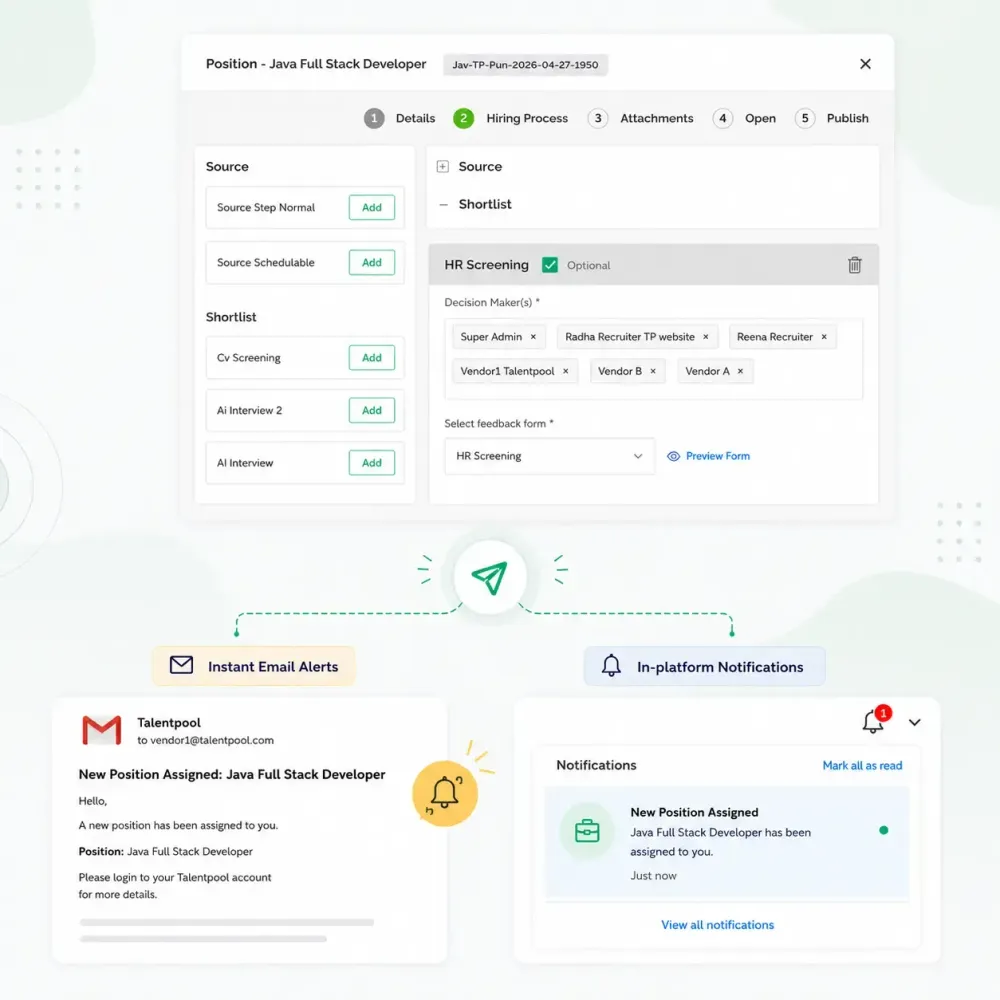Click View all notifications link

pos(717,925)
